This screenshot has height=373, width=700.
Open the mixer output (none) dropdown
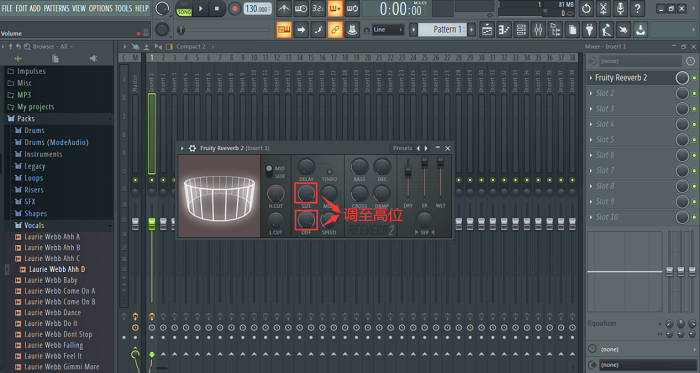(x=647, y=365)
